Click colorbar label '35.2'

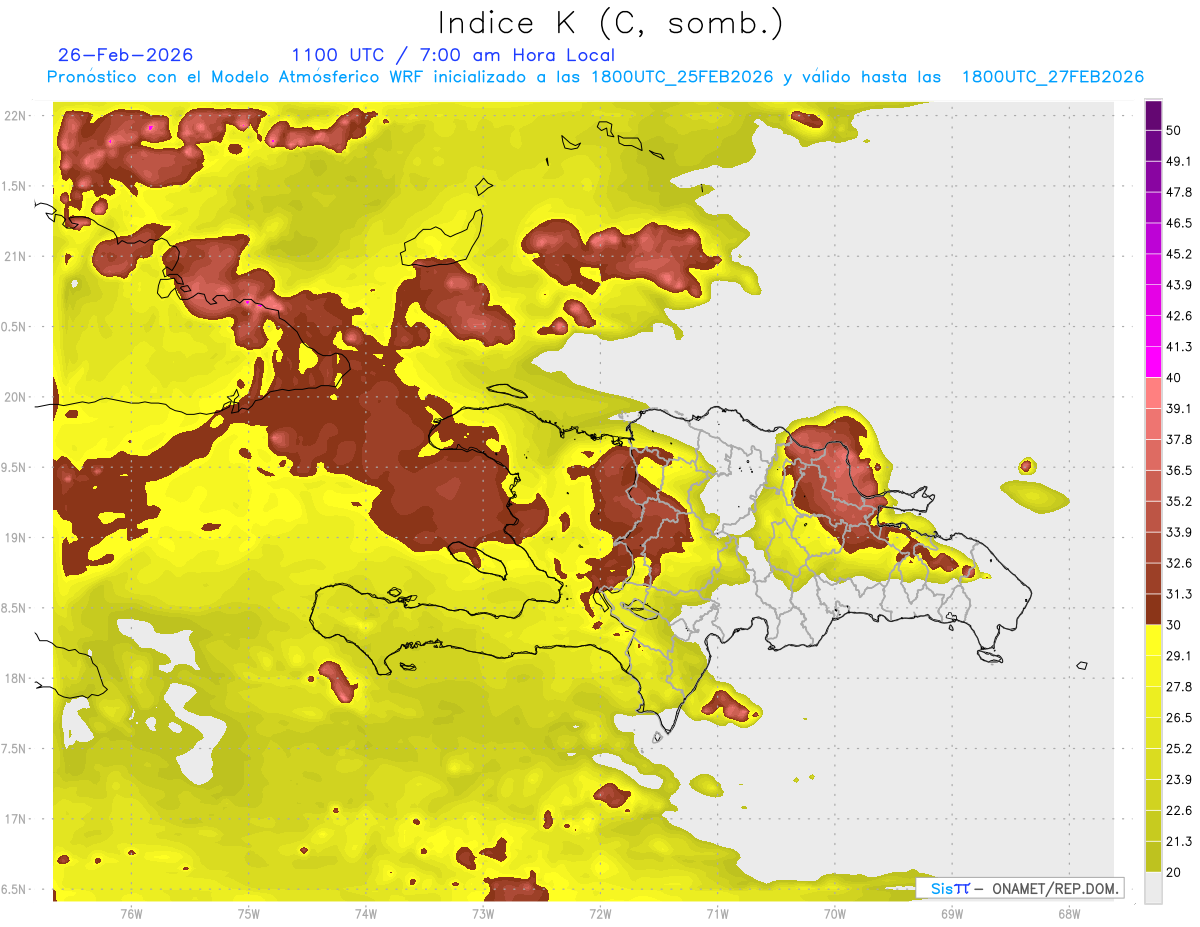tap(1179, 501)
